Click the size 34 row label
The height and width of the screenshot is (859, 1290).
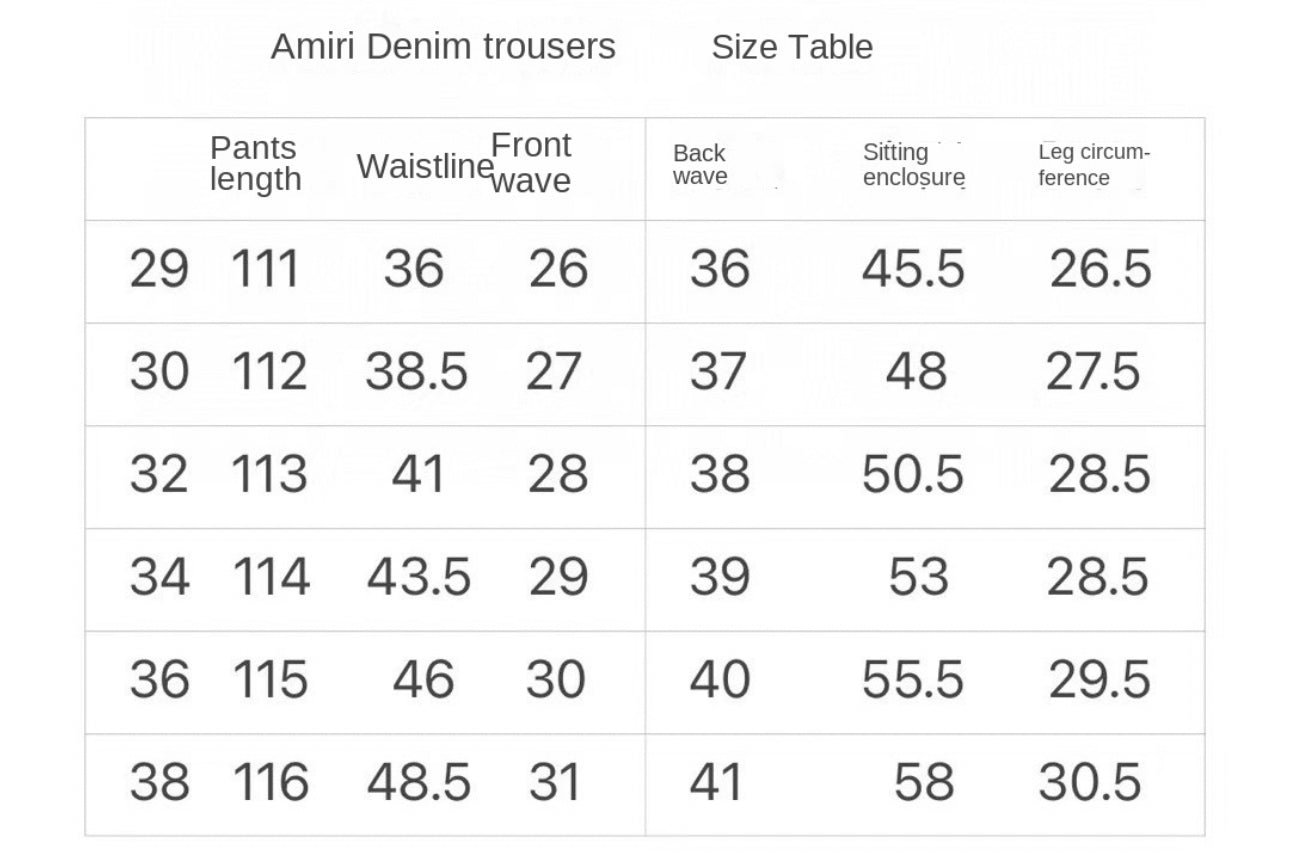click(x=159, y=577)
